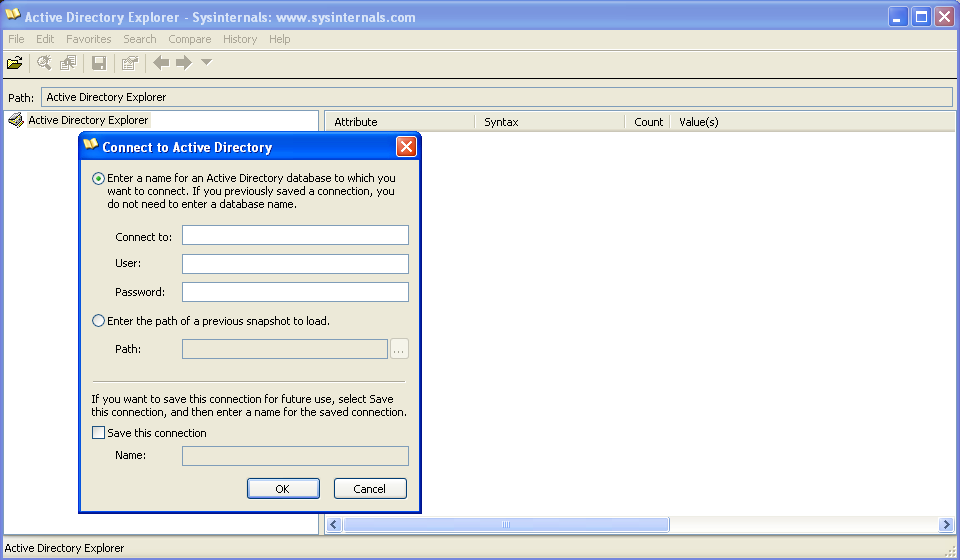Click the horizontal scrollbar thumb
The height and width of the screenshot is (560, 960).
pyautogui.click(x=506, y=525)
